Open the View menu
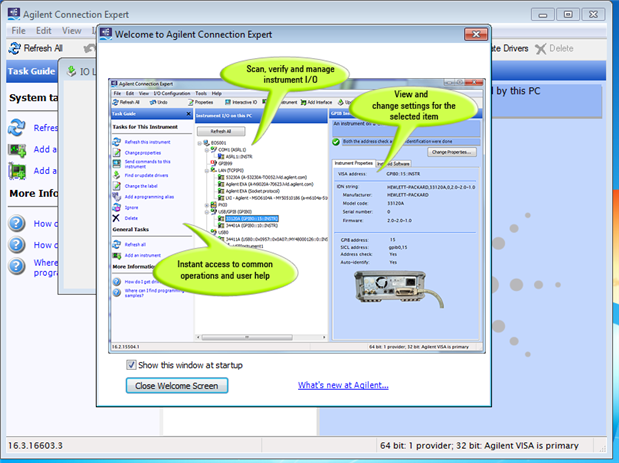619x463 pixels. point(71,31)
